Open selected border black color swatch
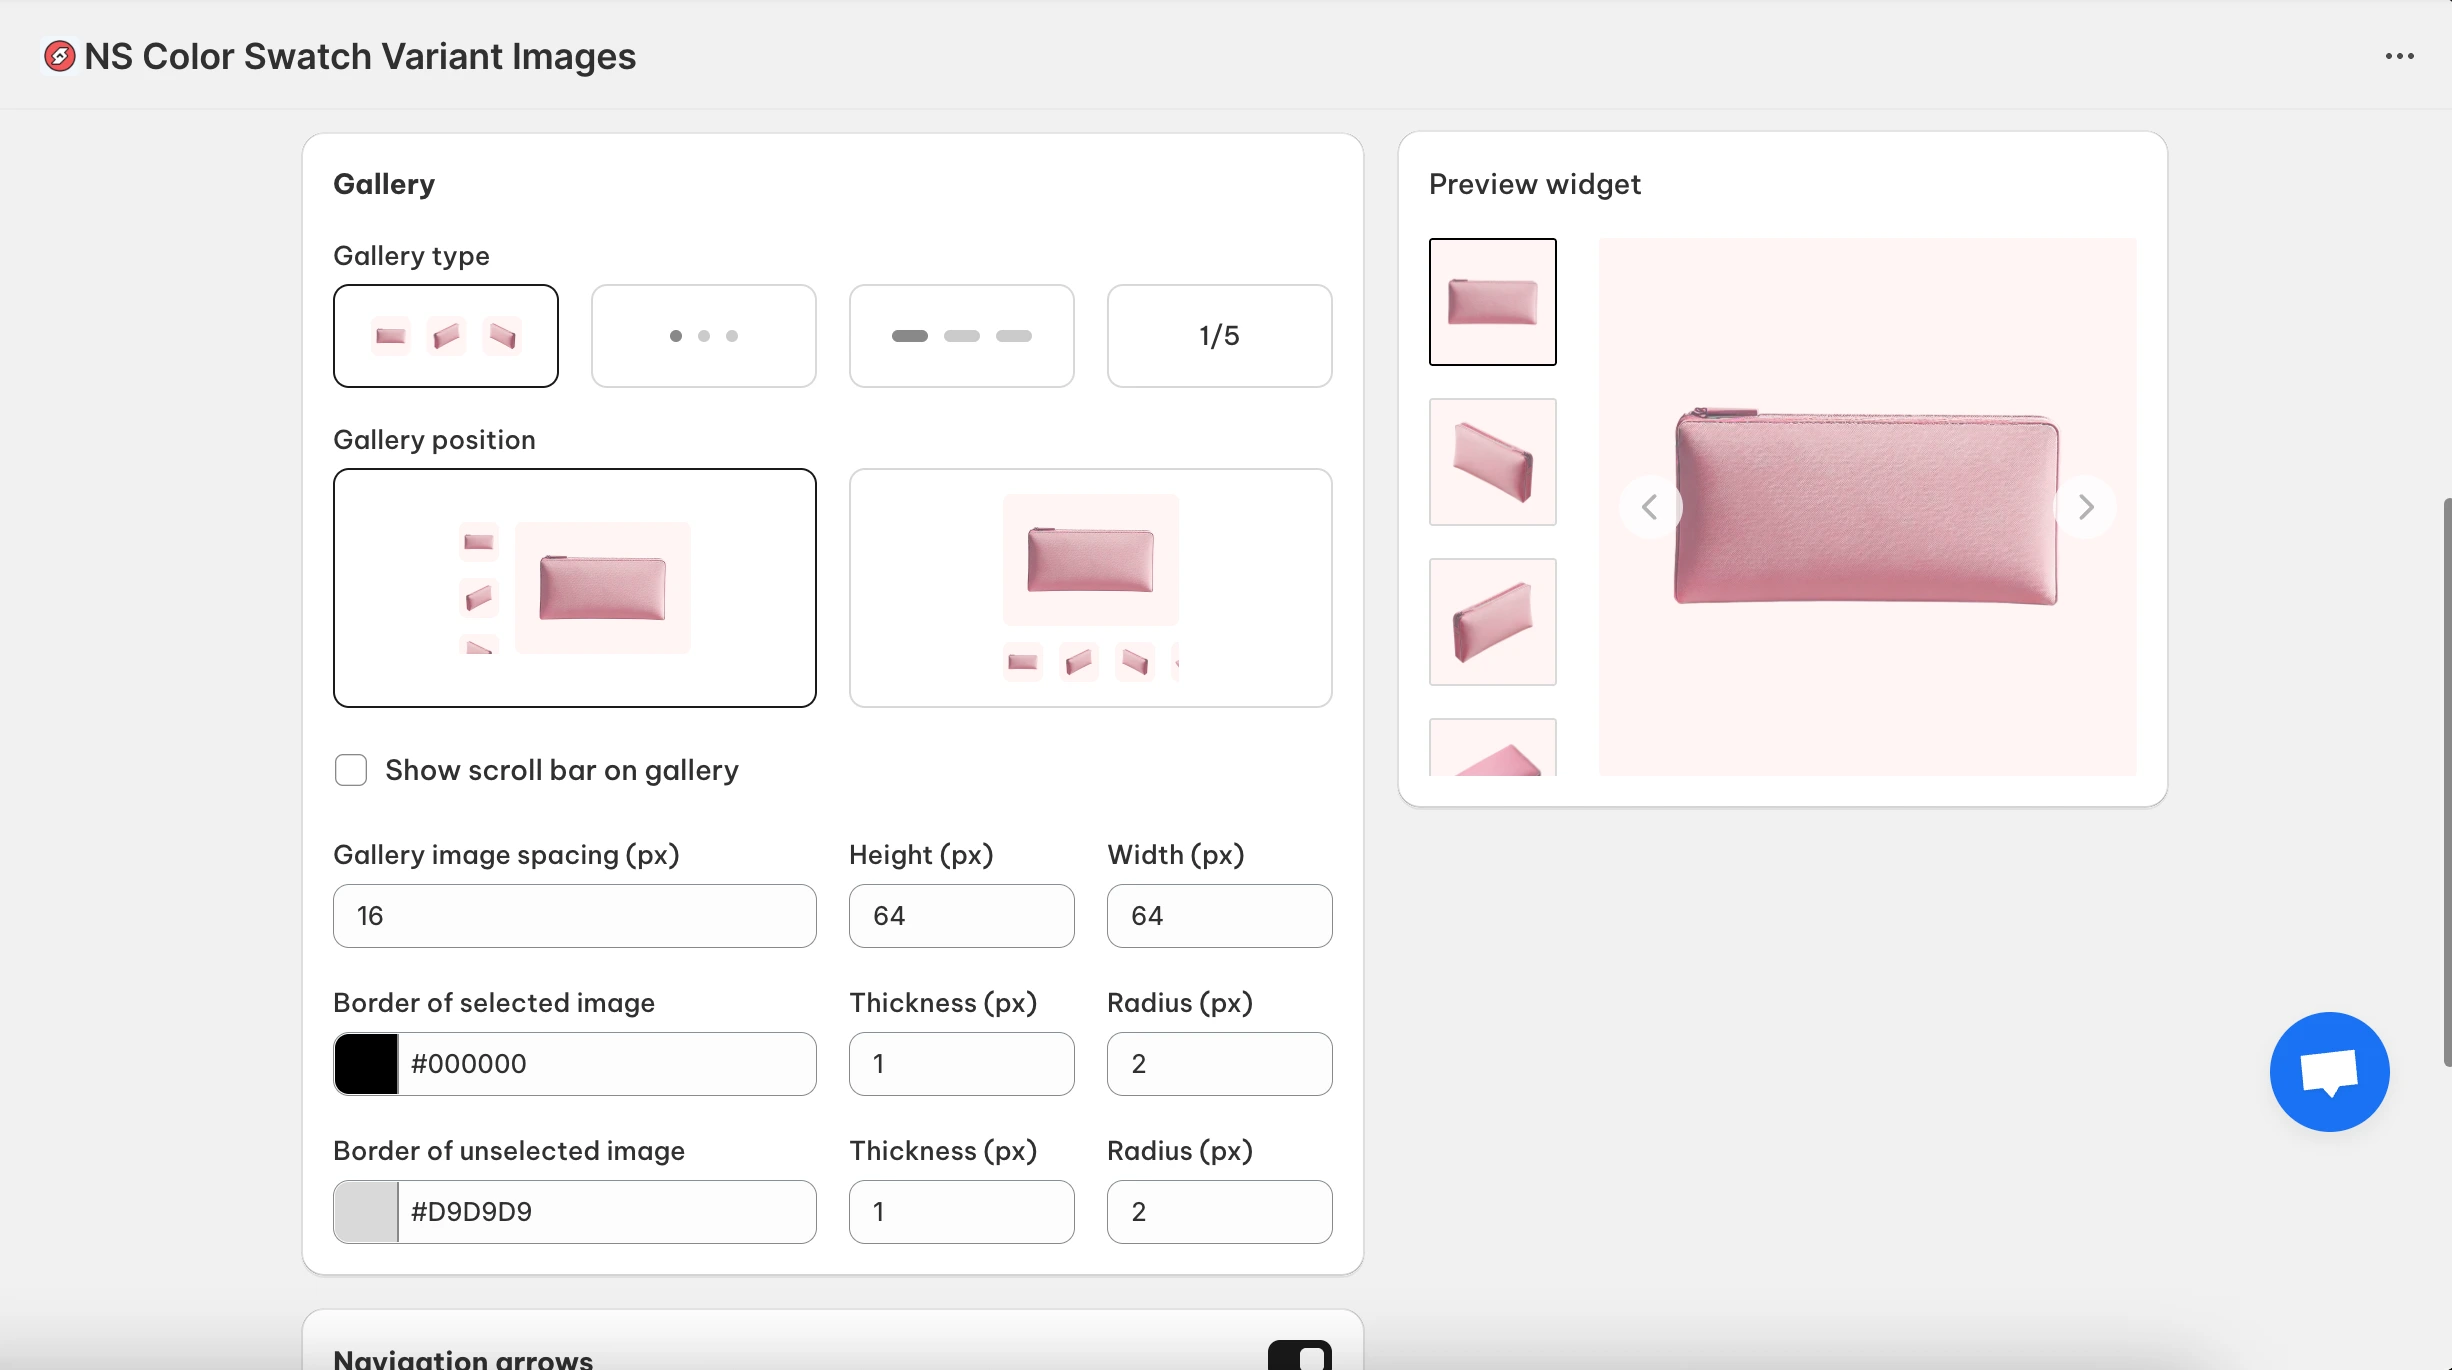The width and height of the screenshot is (2452, 1370). pos(366,1064)
